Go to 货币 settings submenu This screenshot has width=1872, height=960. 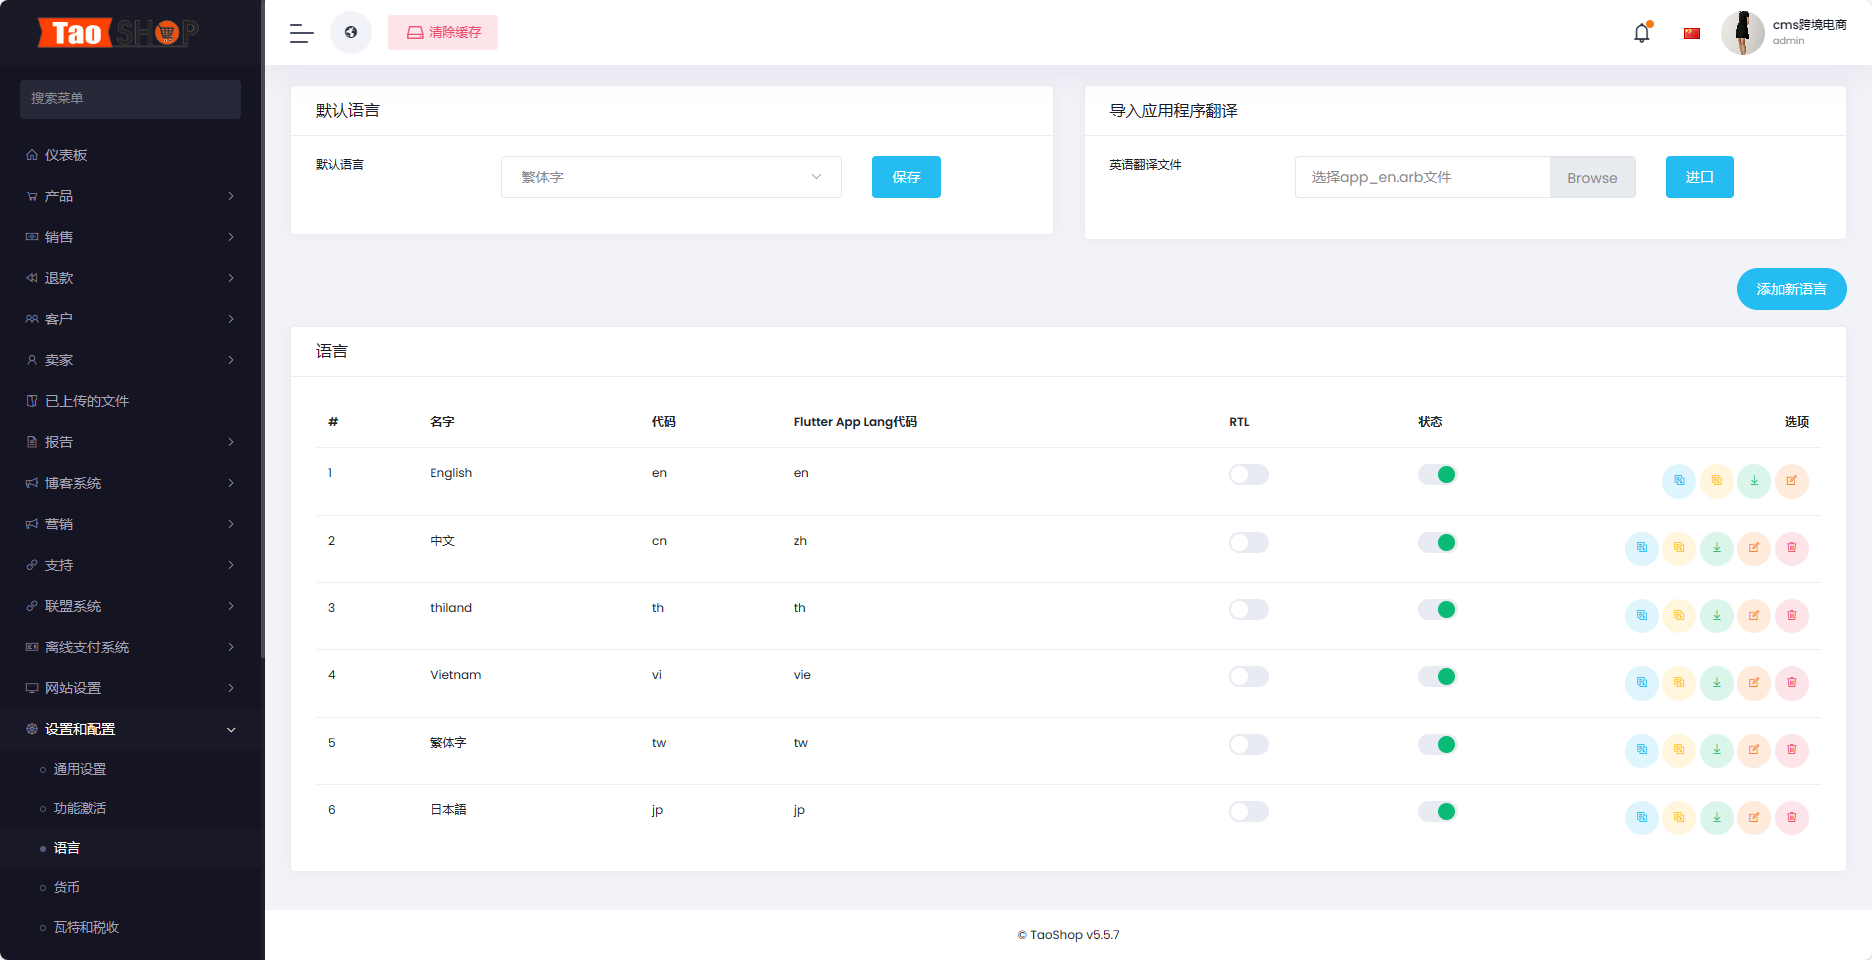click(67, 887)
